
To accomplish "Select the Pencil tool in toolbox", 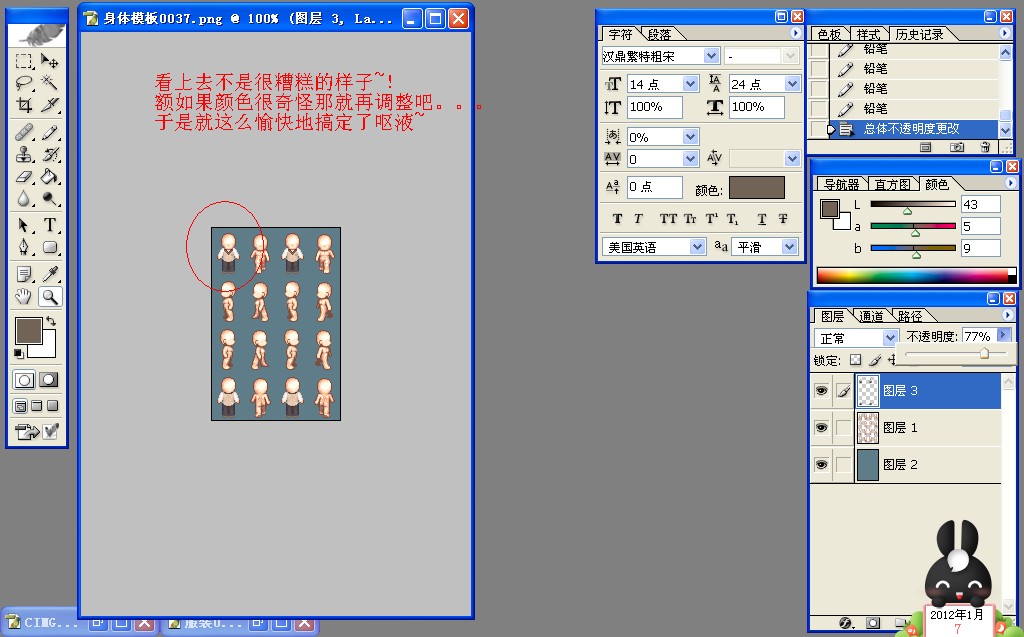I will (49, 133).
